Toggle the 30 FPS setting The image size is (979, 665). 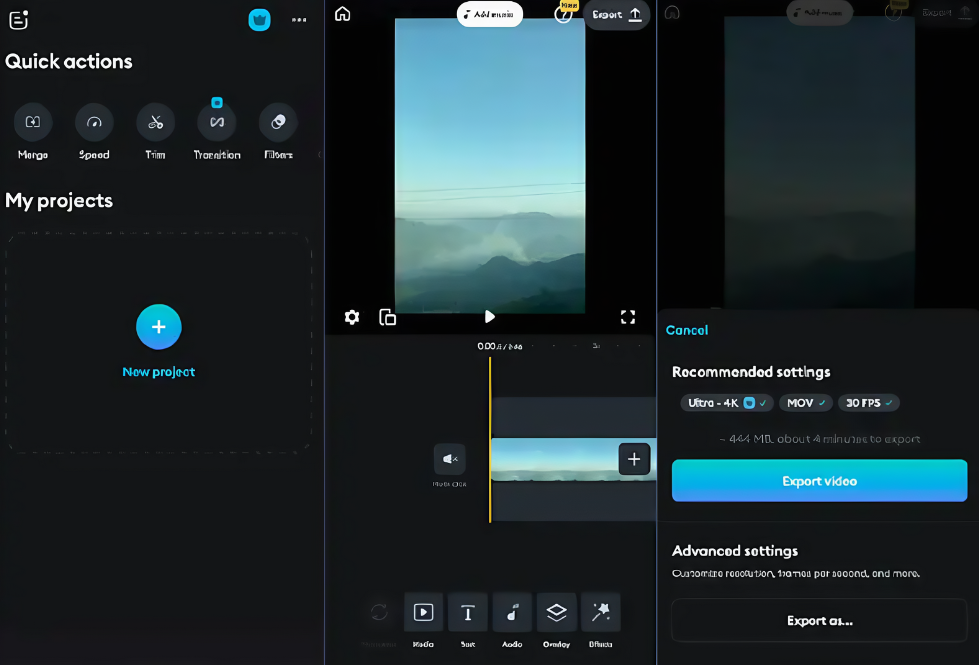(x=868, y=402)
